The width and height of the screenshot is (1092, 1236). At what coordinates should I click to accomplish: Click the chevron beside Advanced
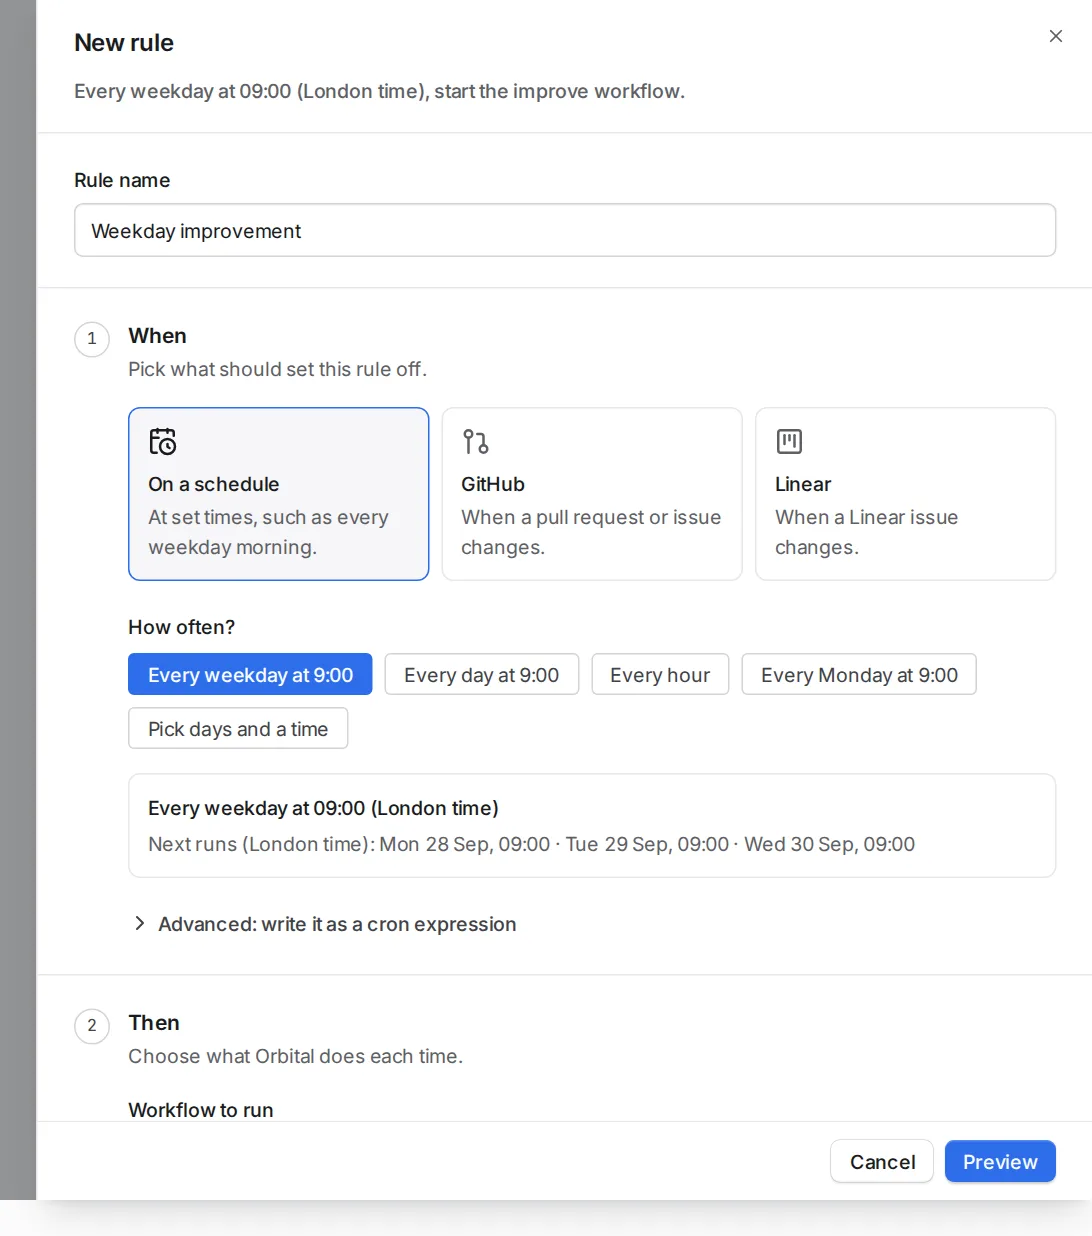pyautogui.click(x=139, y=923)
